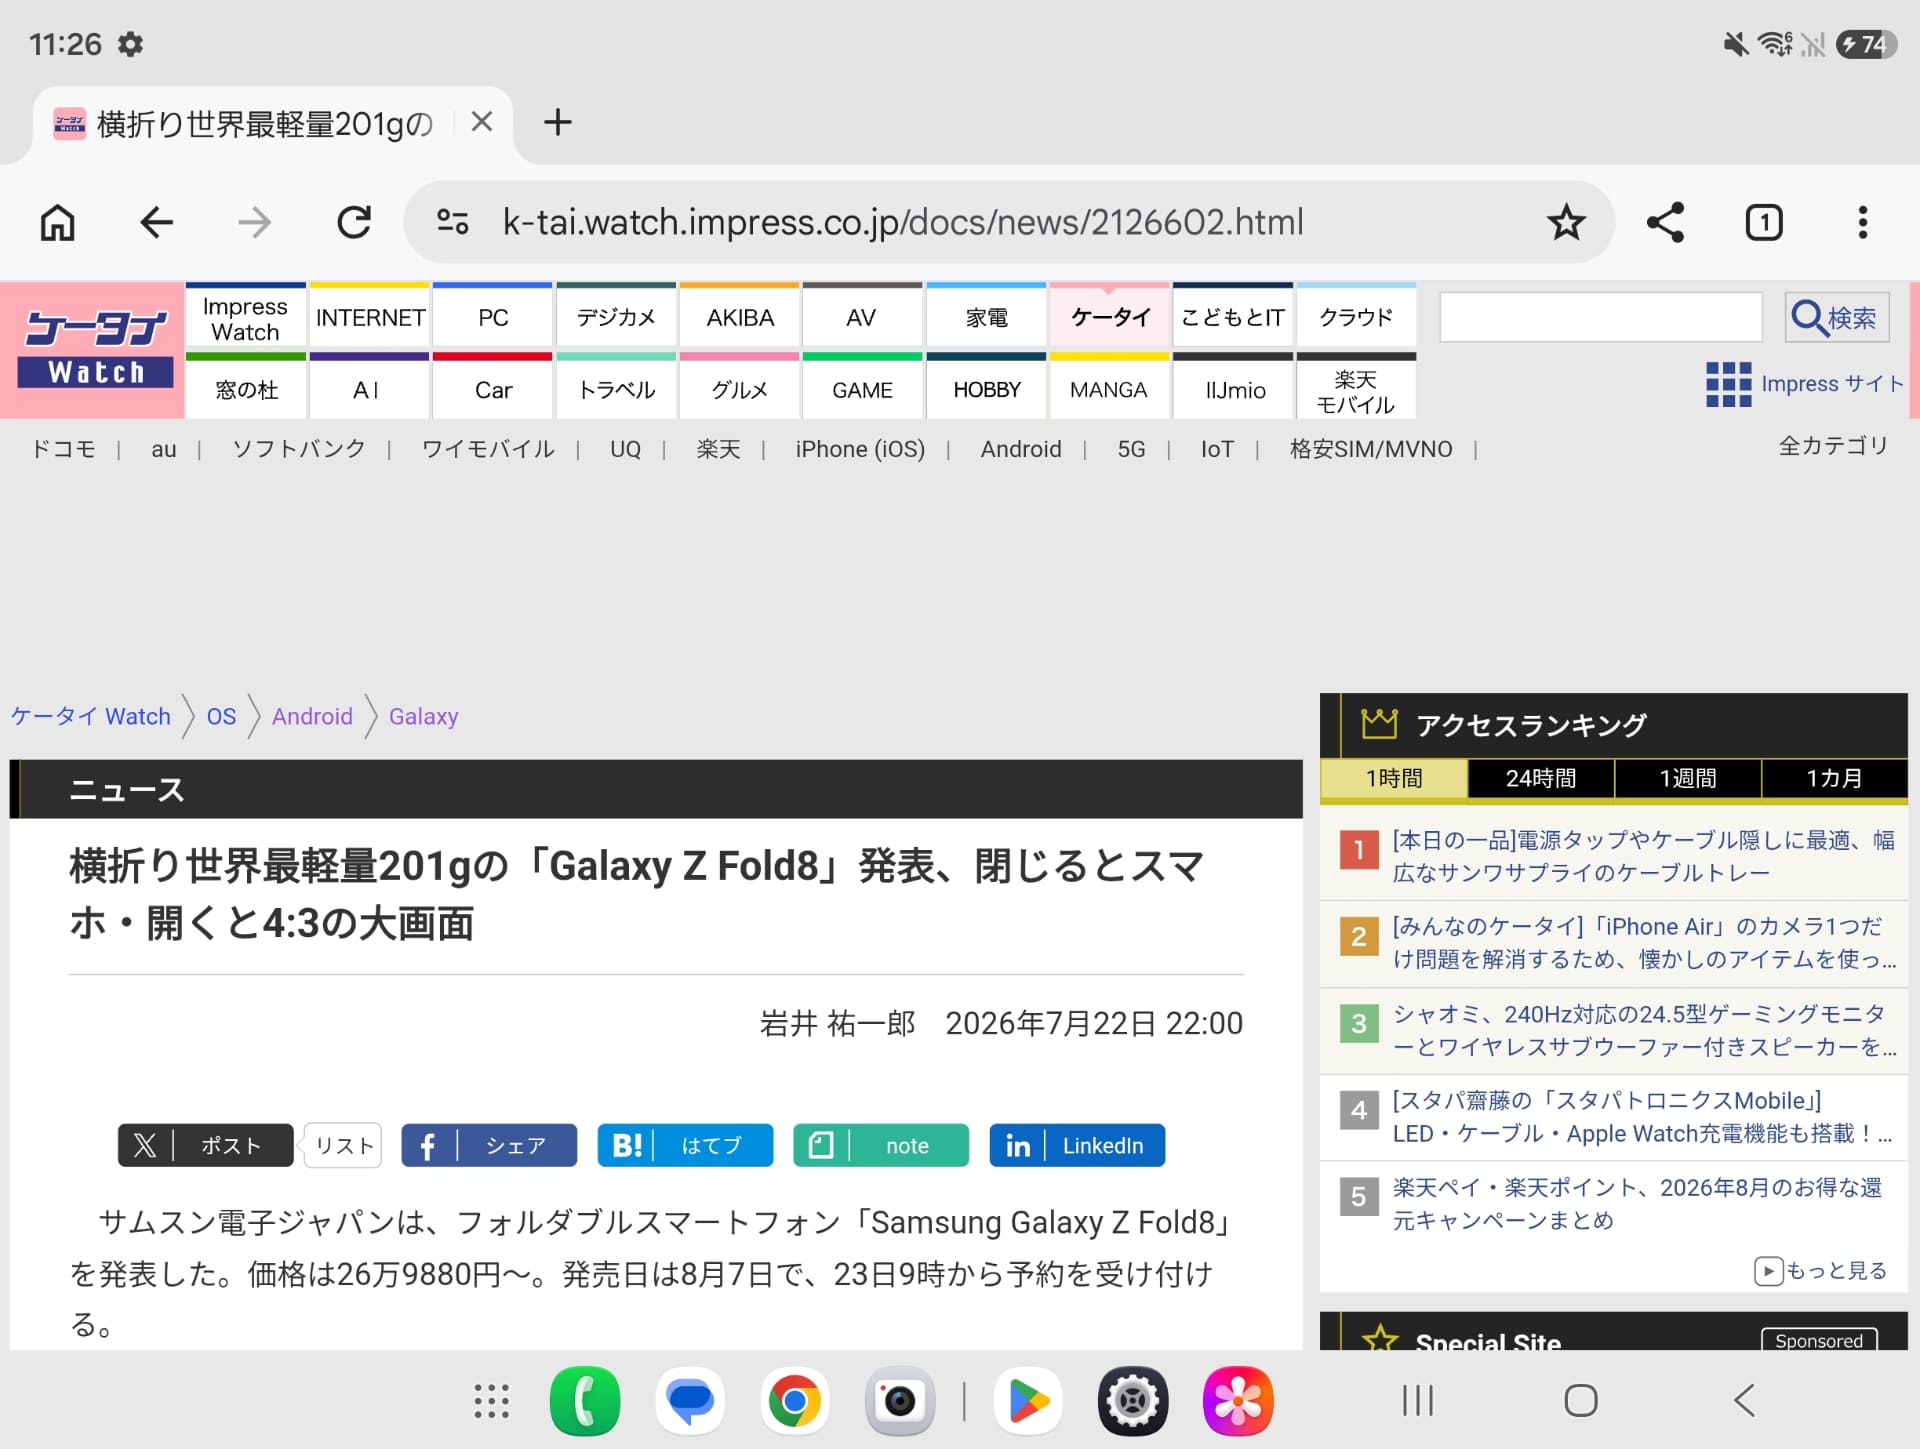Bookmark this page with the star
This screenshot has width=1920, height=1449.
click(1566, 222)
